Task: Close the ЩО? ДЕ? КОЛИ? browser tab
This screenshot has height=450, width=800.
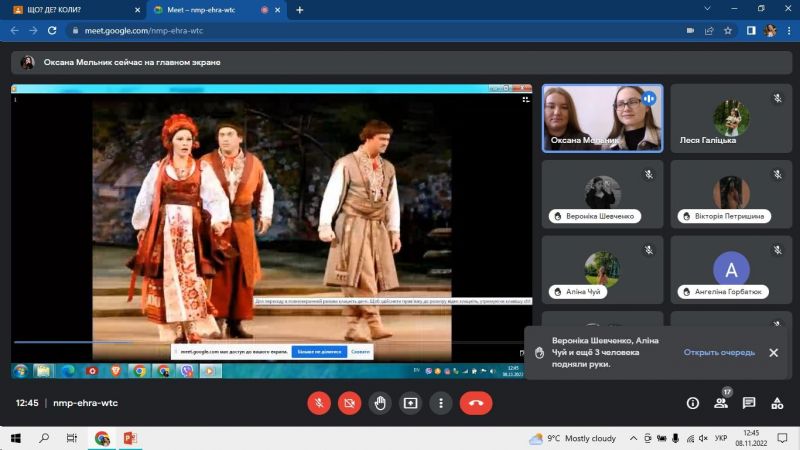Action: tap(137, 10)
